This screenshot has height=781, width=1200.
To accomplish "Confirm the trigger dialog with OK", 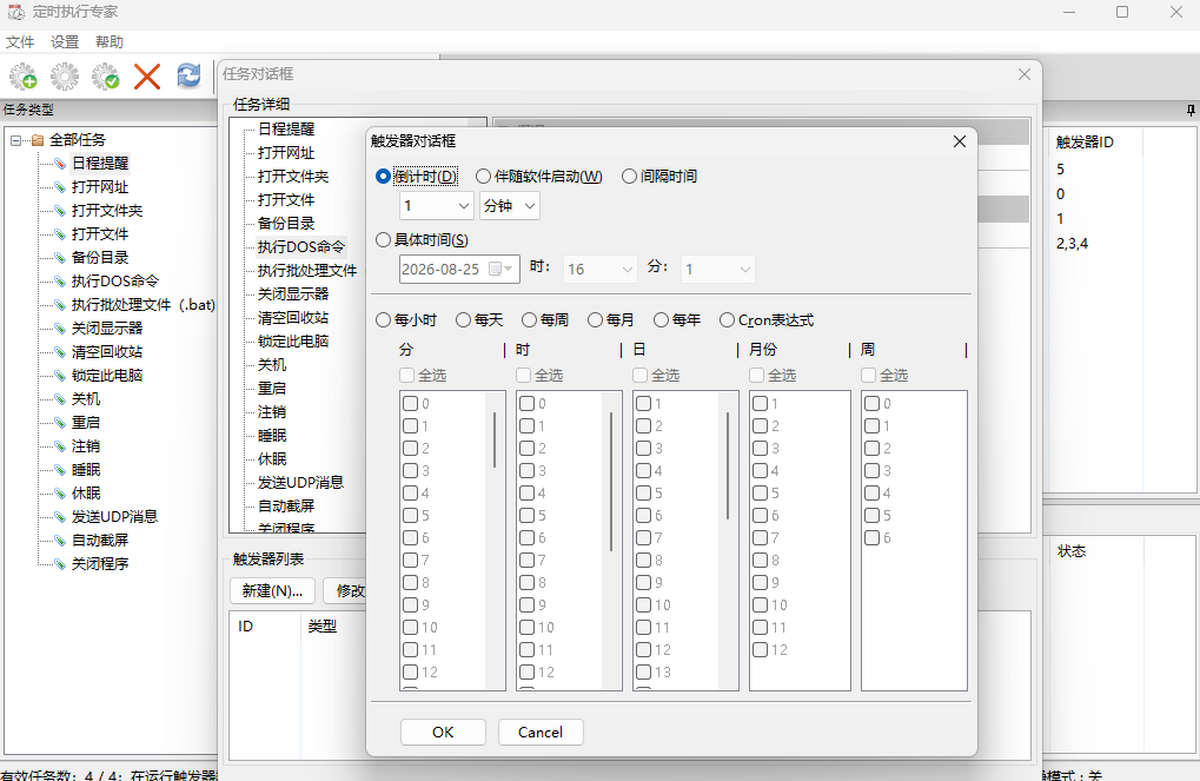I will pyautogui.click(x=443, y=732).
